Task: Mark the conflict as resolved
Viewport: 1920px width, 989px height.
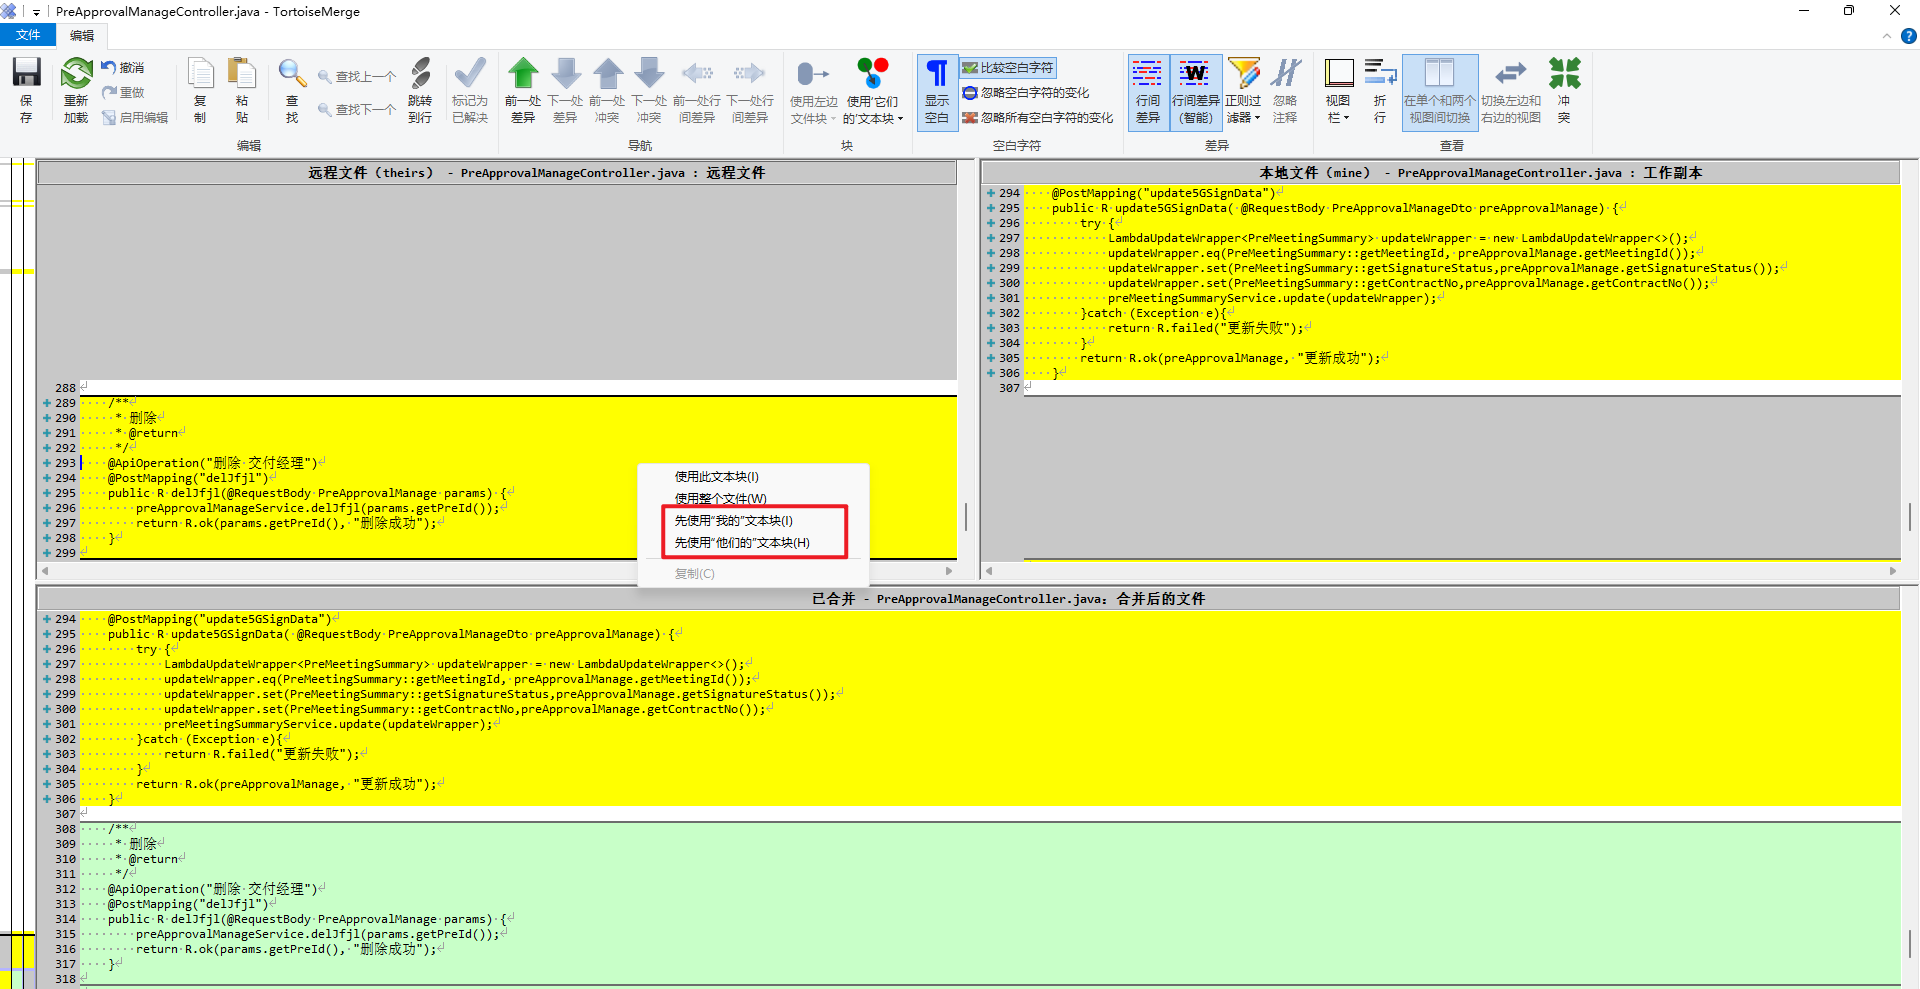Action: tap(469, 90)
